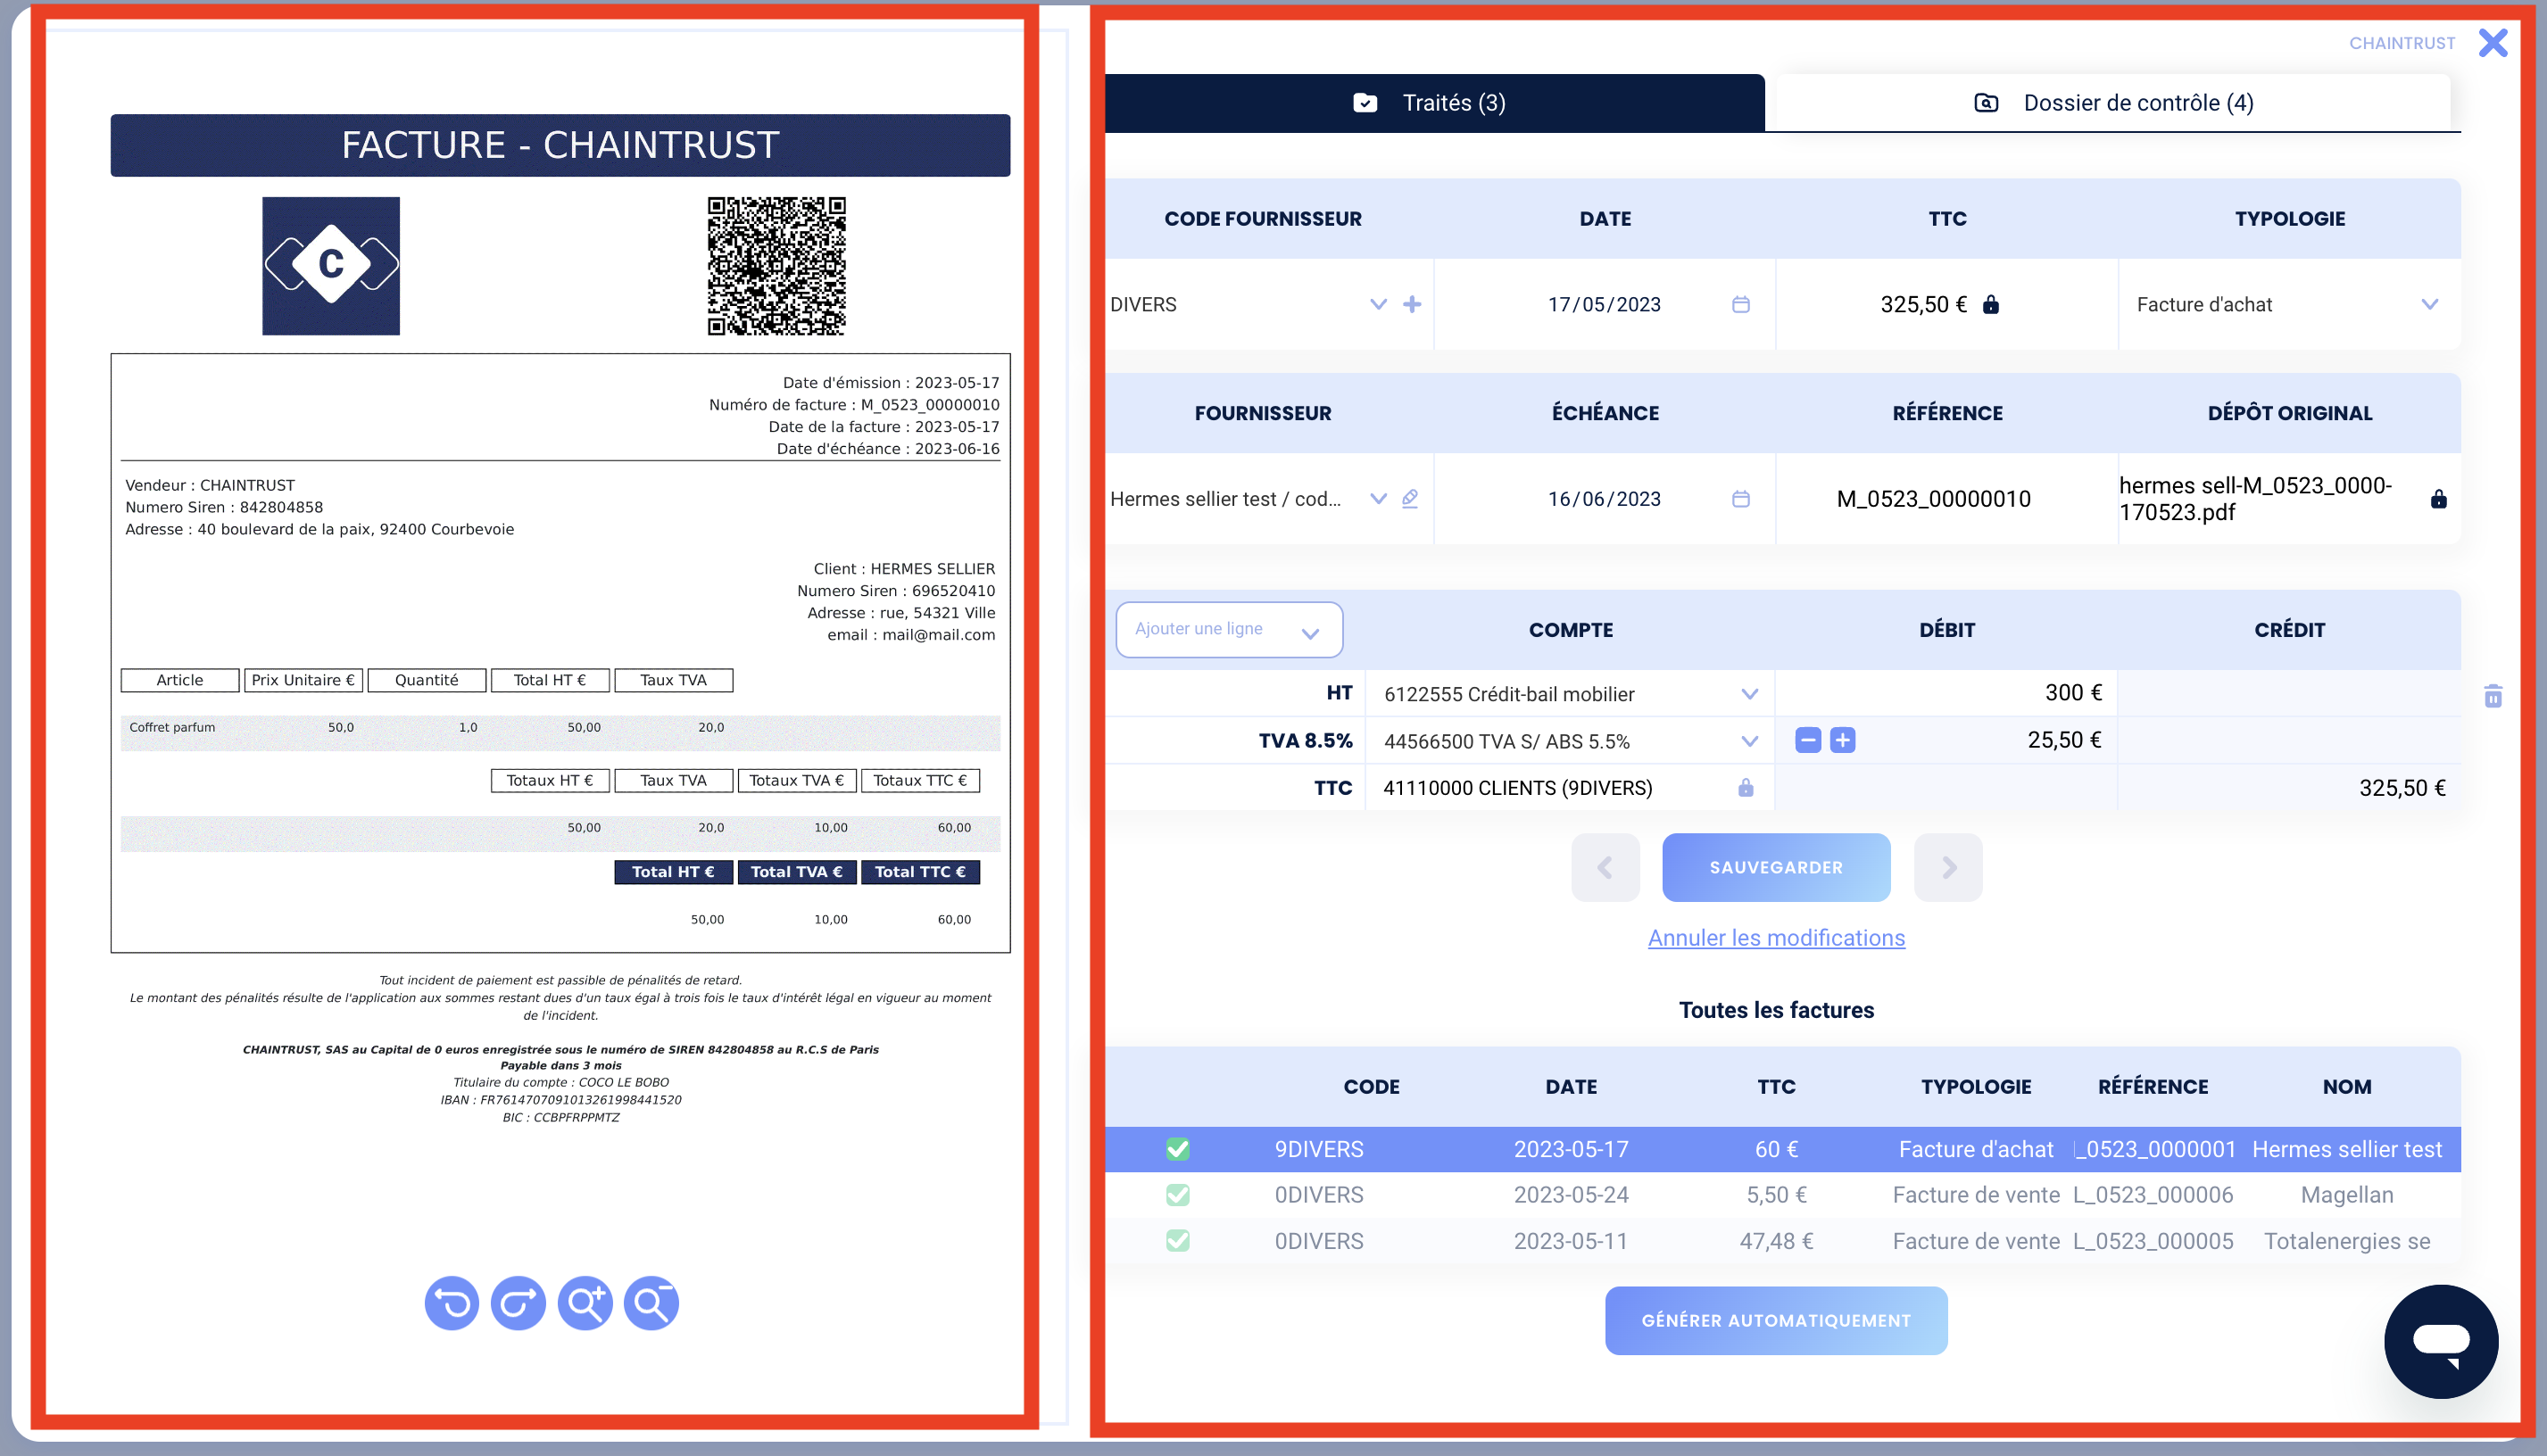Viewport: 2547px width, 1456px height.
Task: Switch to the Traités (3) tab
Action: (x=1434, y=103)
